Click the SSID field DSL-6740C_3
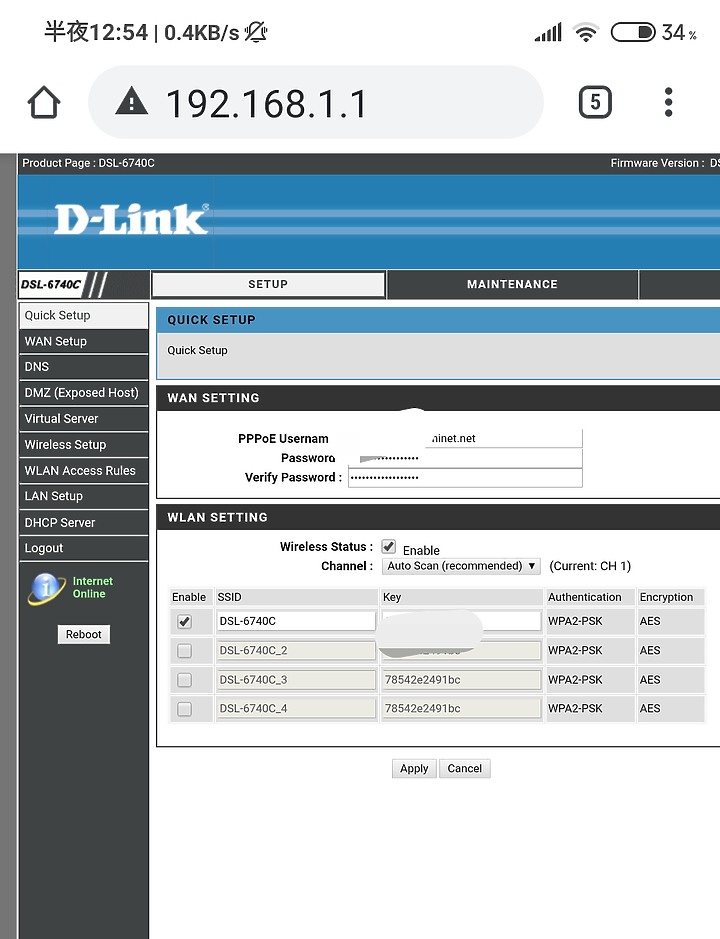Screen dimensions: 720x939 296,680
